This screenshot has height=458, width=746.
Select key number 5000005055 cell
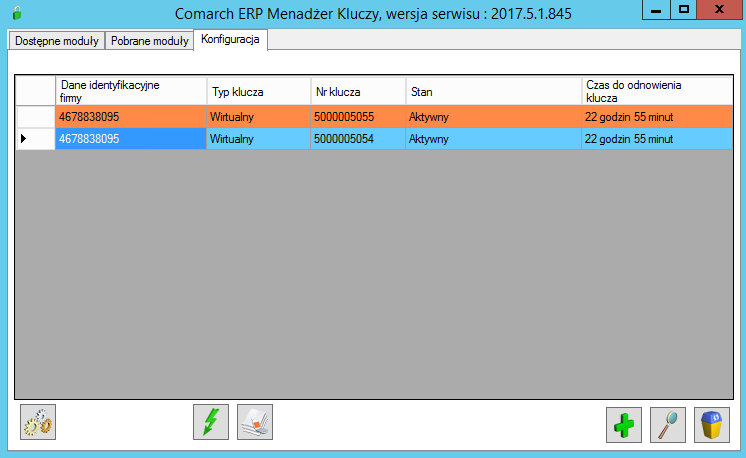pyautogui.click(x=358, y=117)
